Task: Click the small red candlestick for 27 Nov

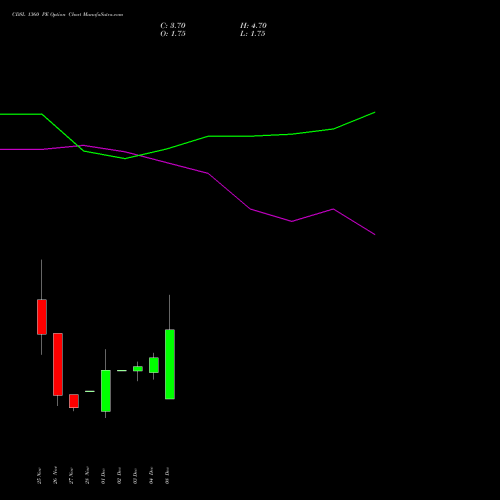Action: [x=74, y=401]
